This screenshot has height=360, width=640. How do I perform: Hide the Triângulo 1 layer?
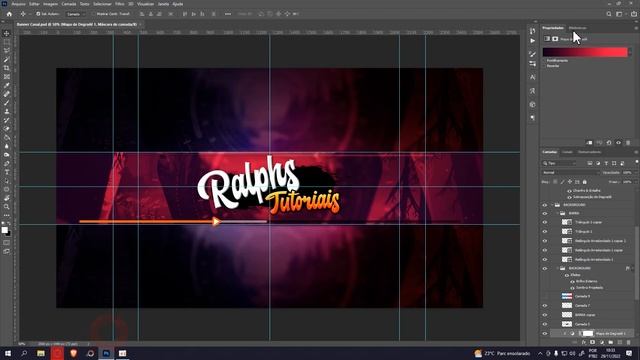tap(544, 231)
